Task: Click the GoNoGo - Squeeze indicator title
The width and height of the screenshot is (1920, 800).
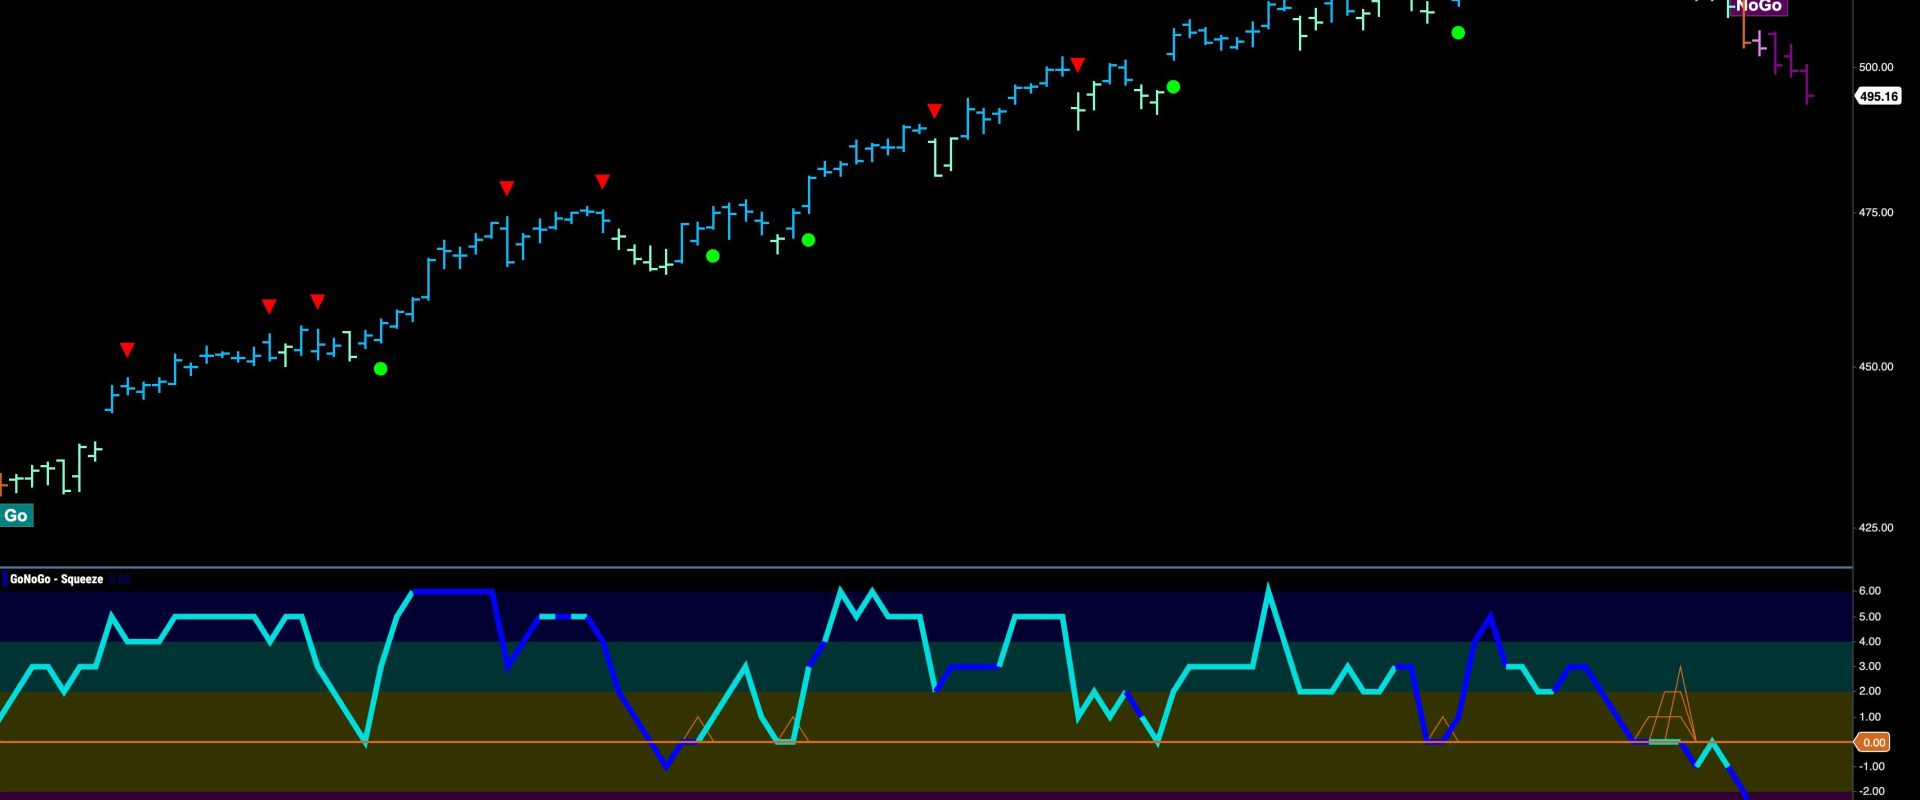Action: pyautogui.click(x=56, y=579)
